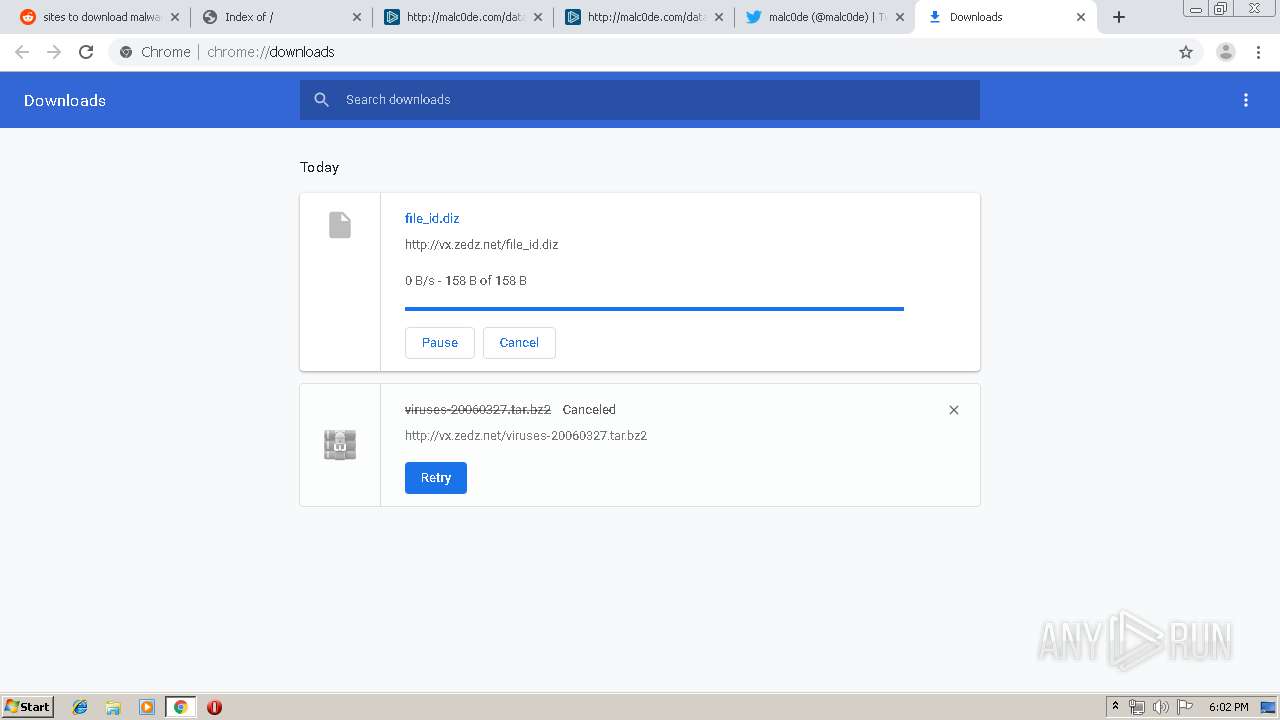Click the 'Downloads' page title

65,100
